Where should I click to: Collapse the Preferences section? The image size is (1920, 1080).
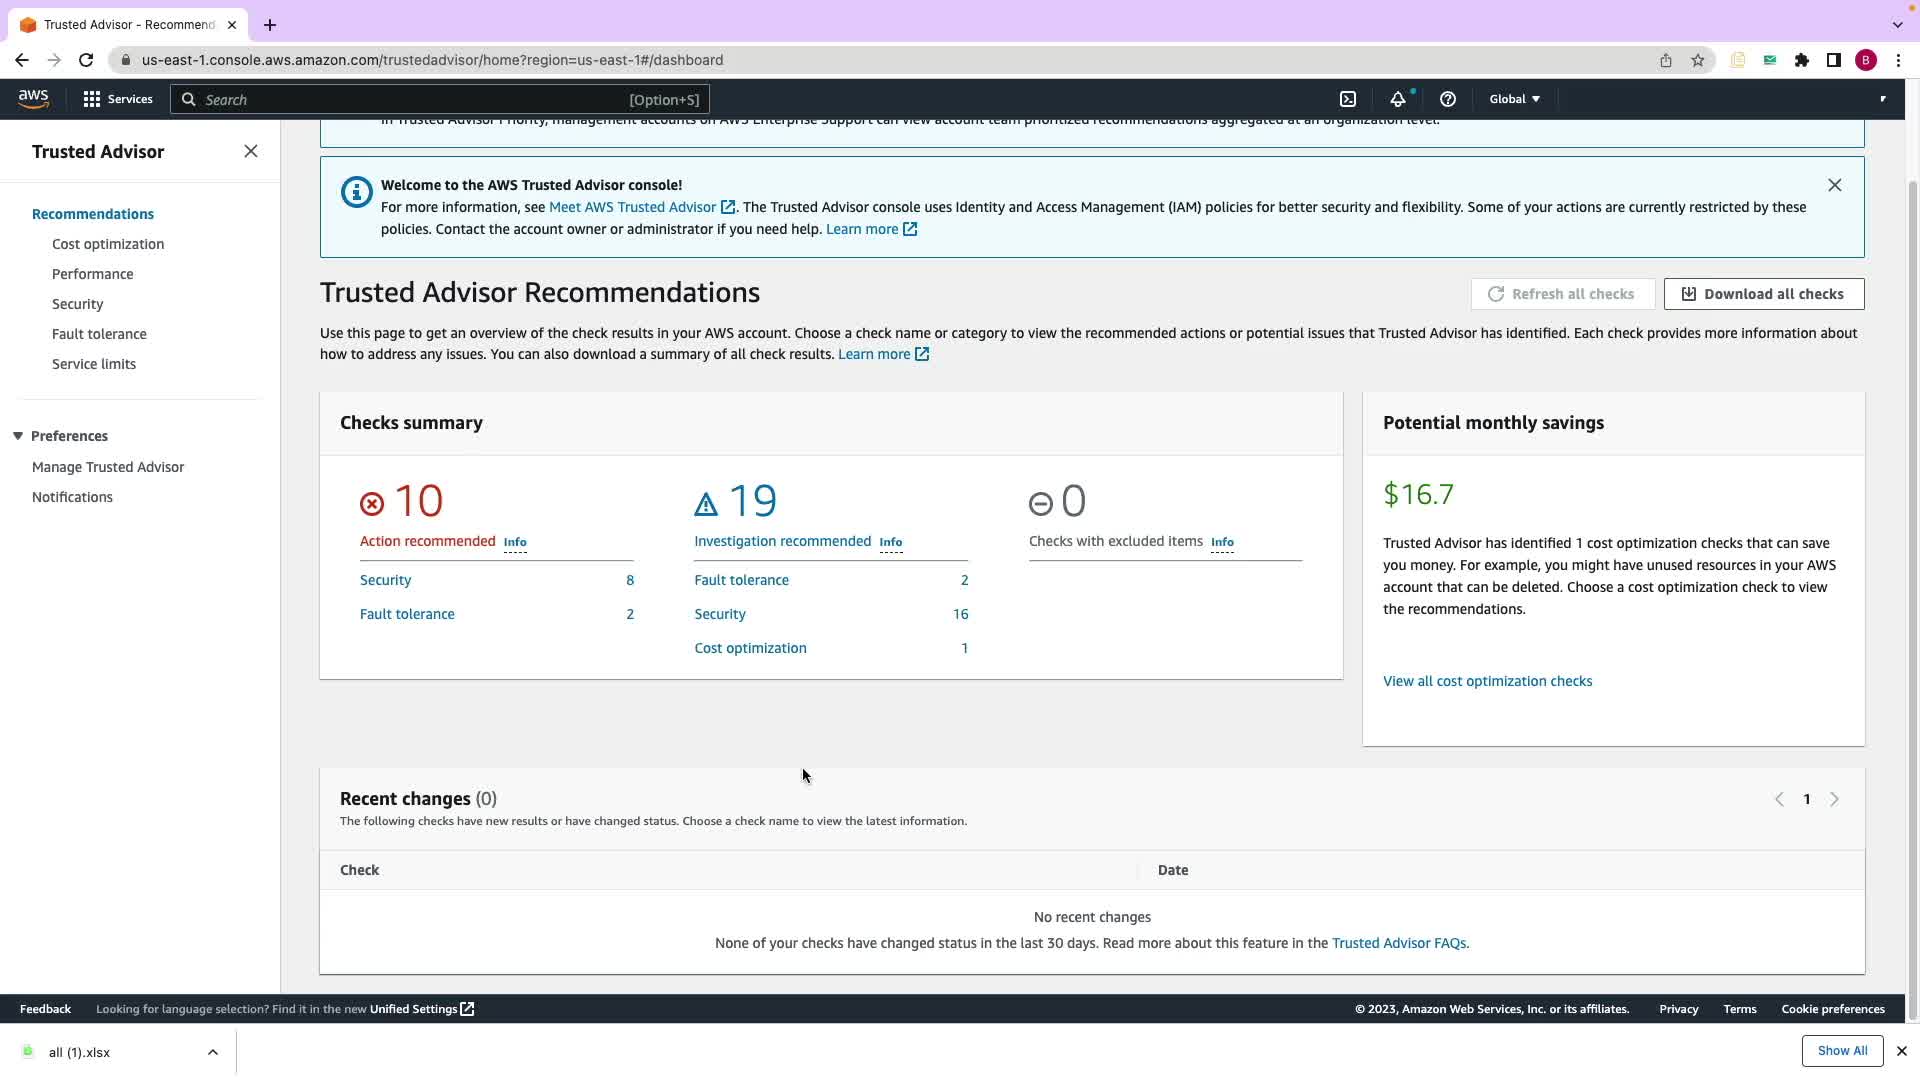pos(18,436)
